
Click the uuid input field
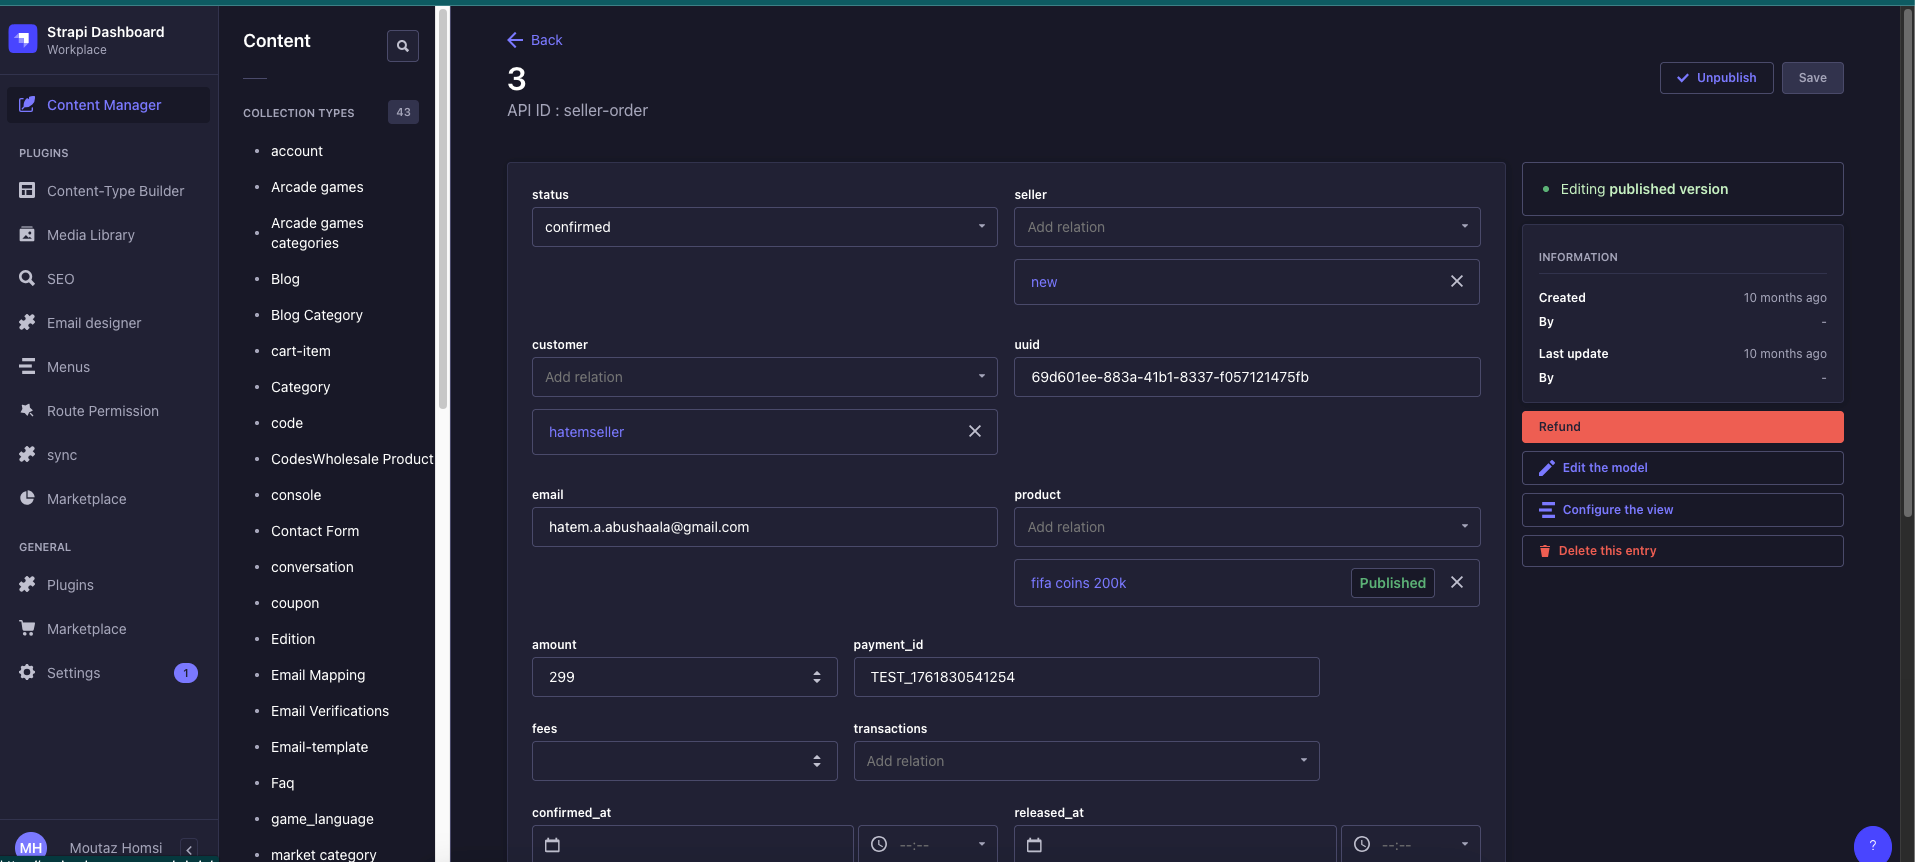(x=1247, y=377)
